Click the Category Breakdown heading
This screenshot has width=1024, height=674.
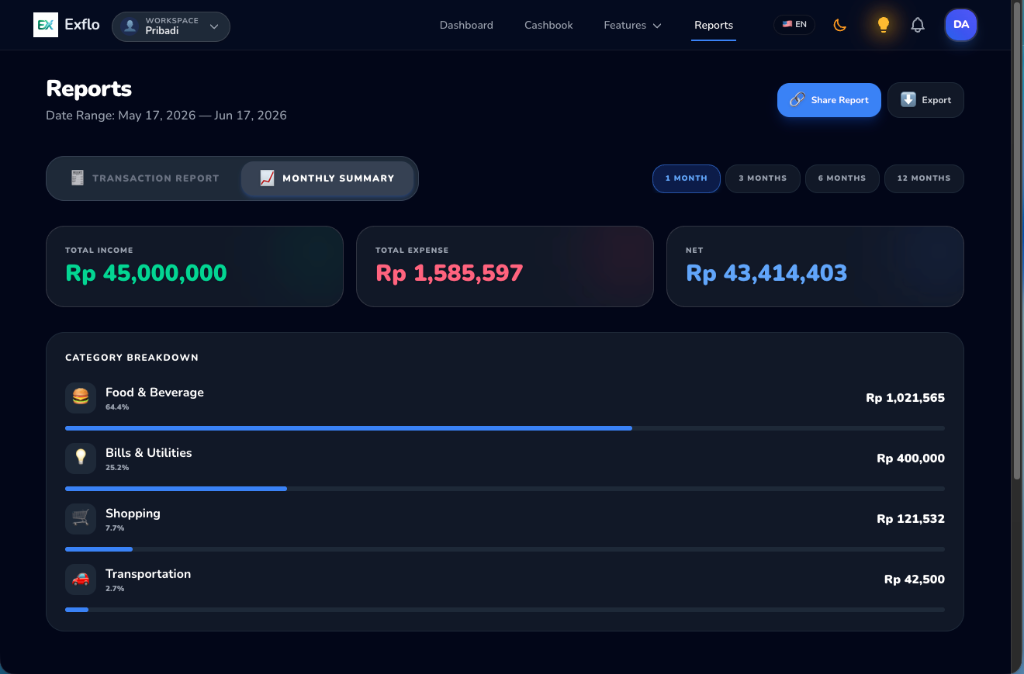point(132,357)
